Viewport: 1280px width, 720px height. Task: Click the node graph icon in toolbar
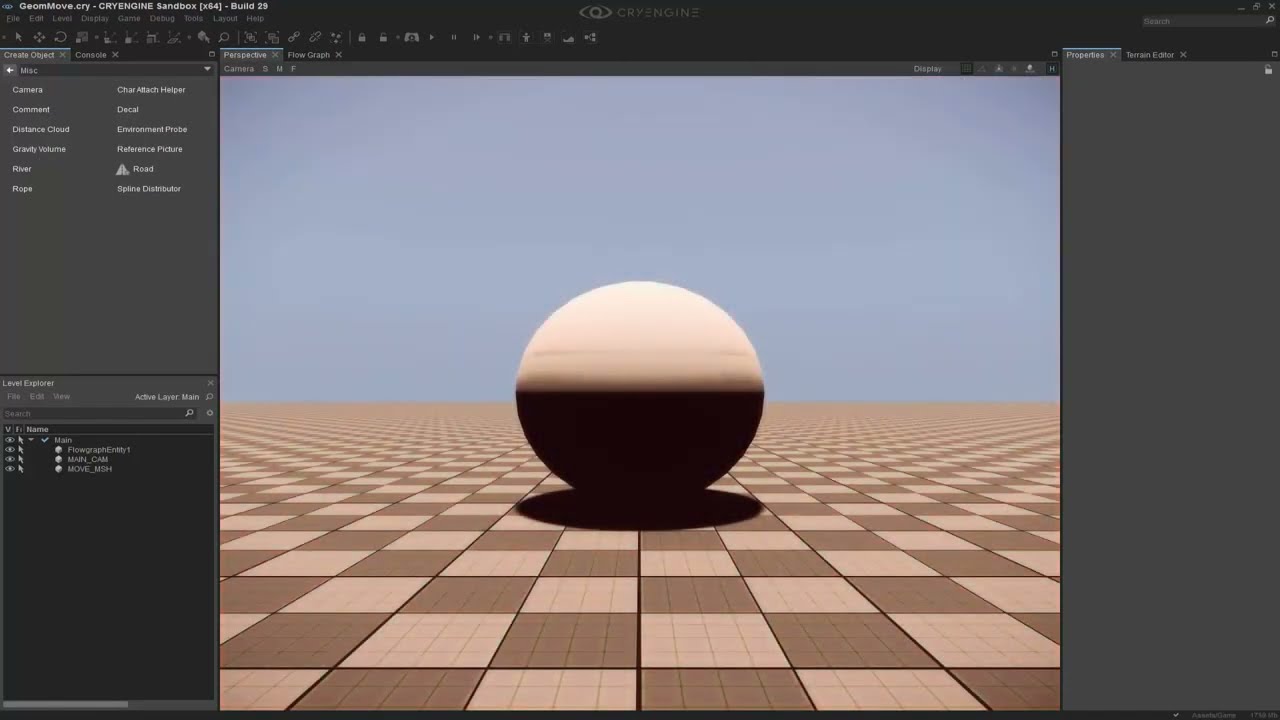pos(590,37)
